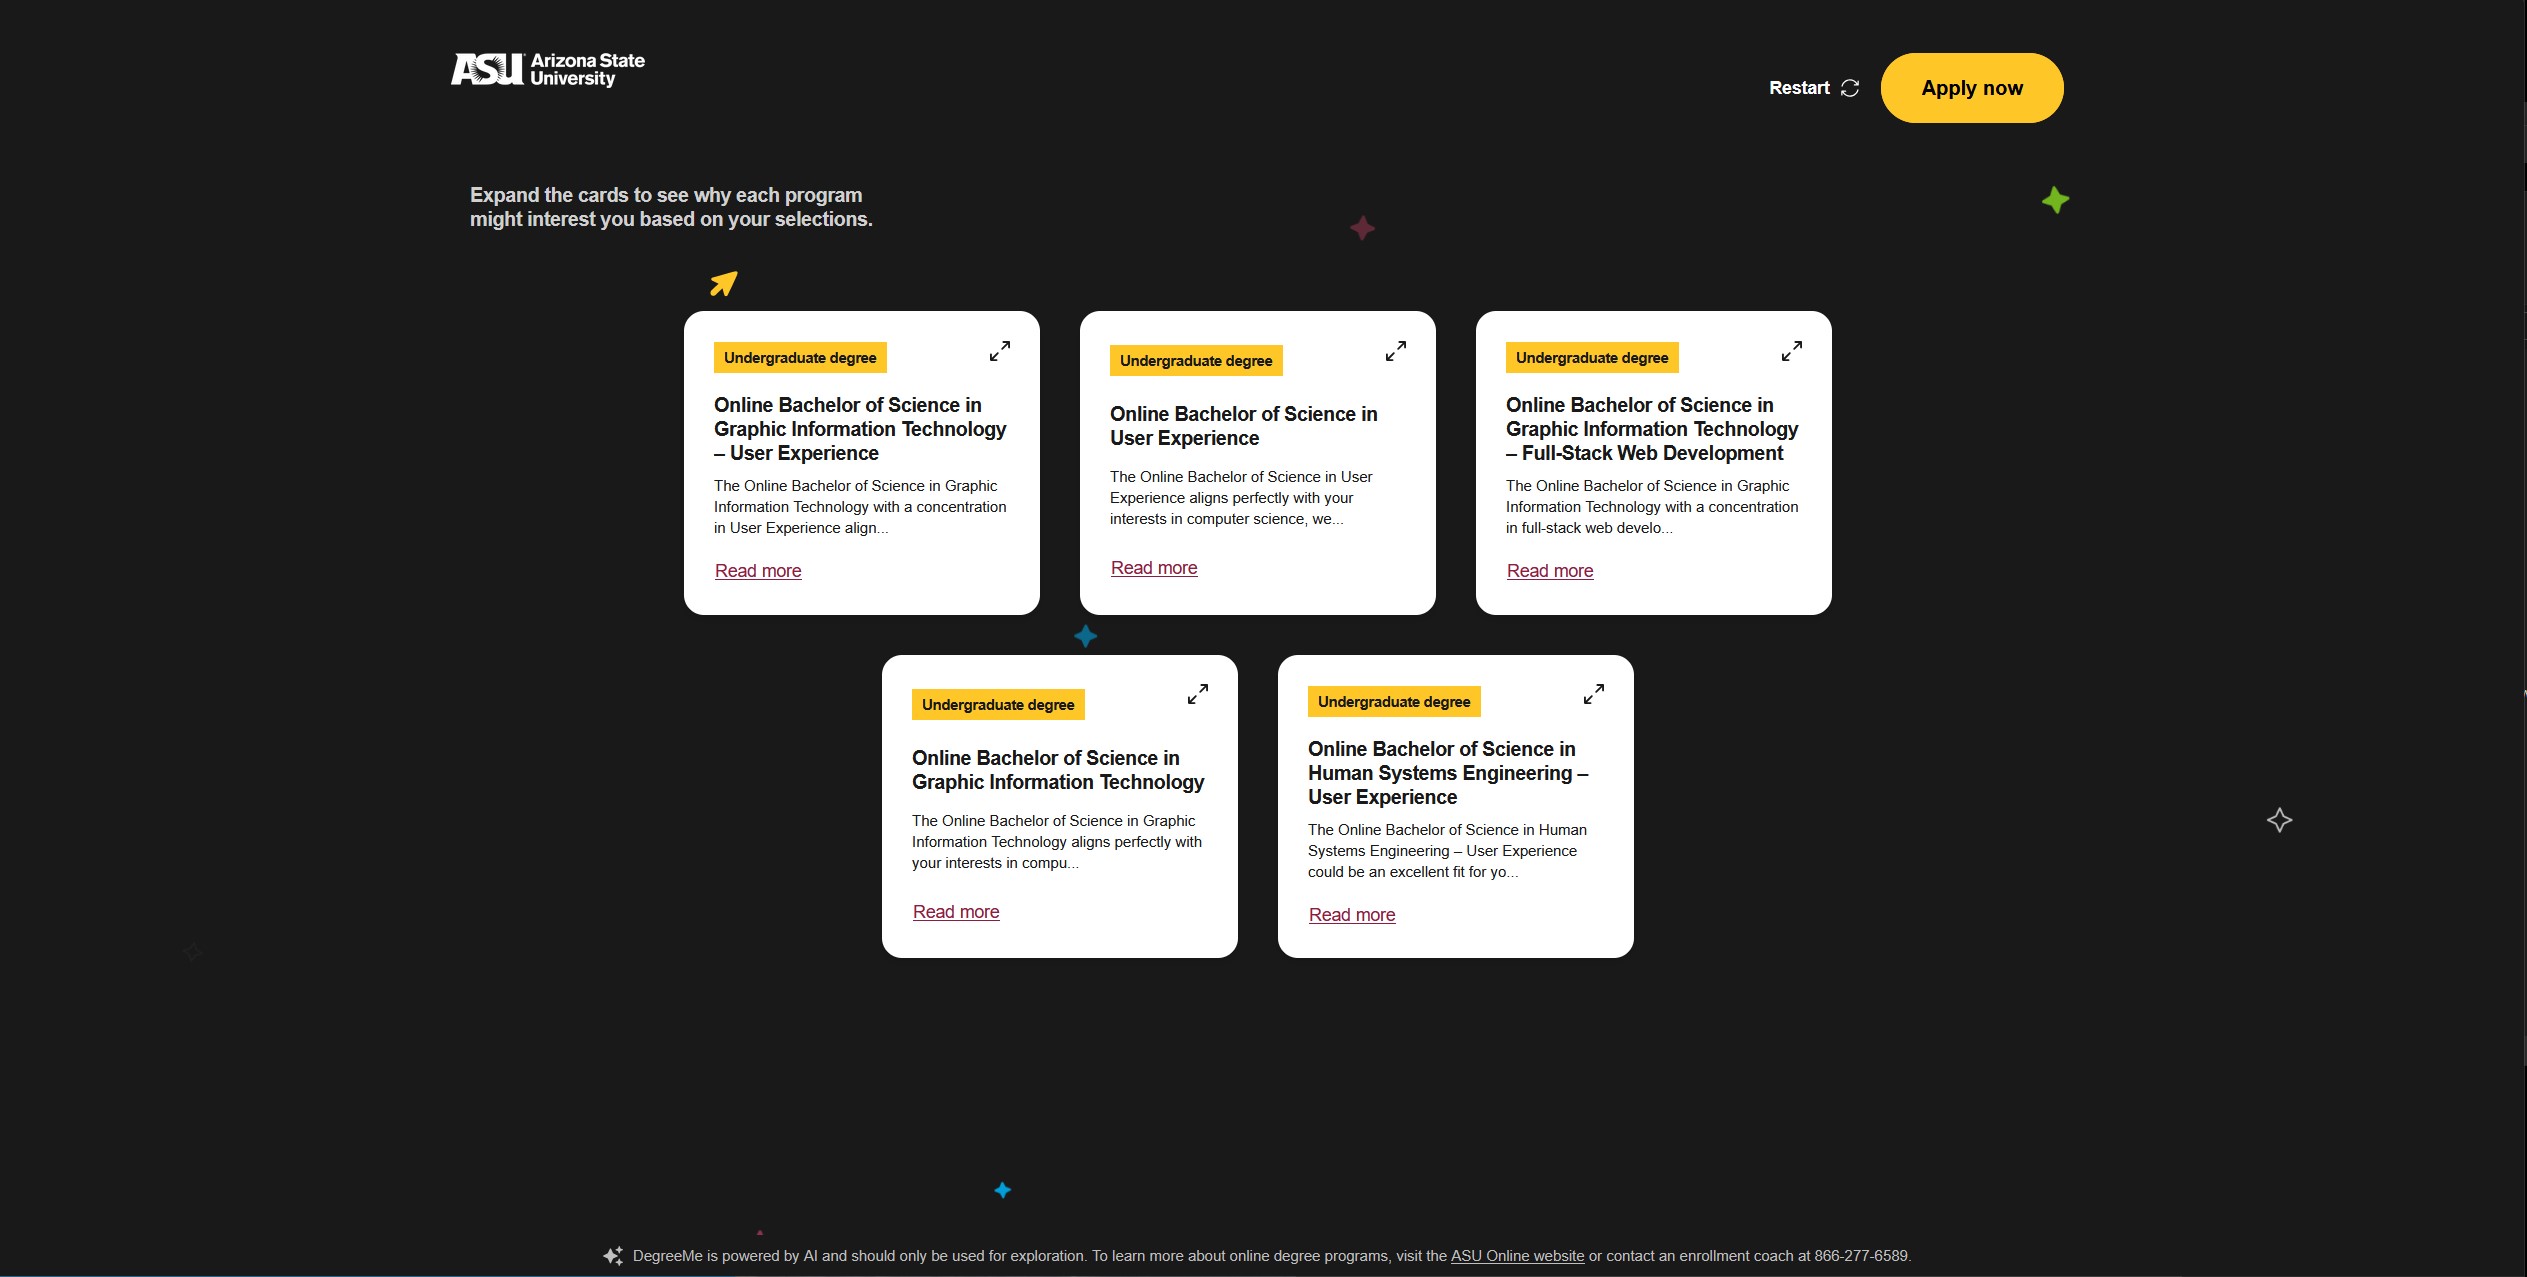The height and width of the screenshot is (1277, 2527).
Task: Expand the Graphic Information Technology – User Experience card
Action: coord(999,351)
